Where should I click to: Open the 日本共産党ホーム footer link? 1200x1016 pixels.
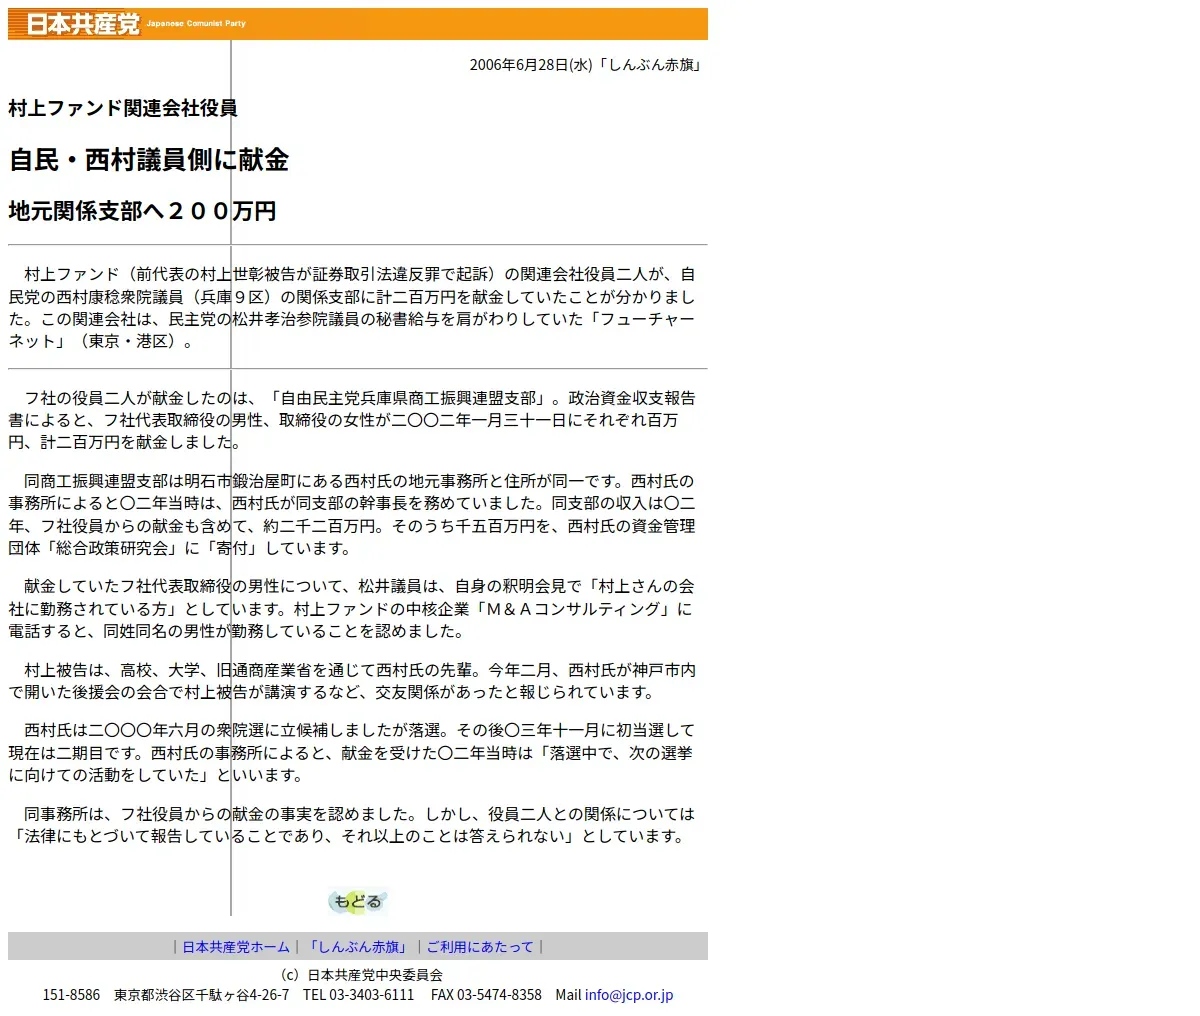(x=236, y=947)
